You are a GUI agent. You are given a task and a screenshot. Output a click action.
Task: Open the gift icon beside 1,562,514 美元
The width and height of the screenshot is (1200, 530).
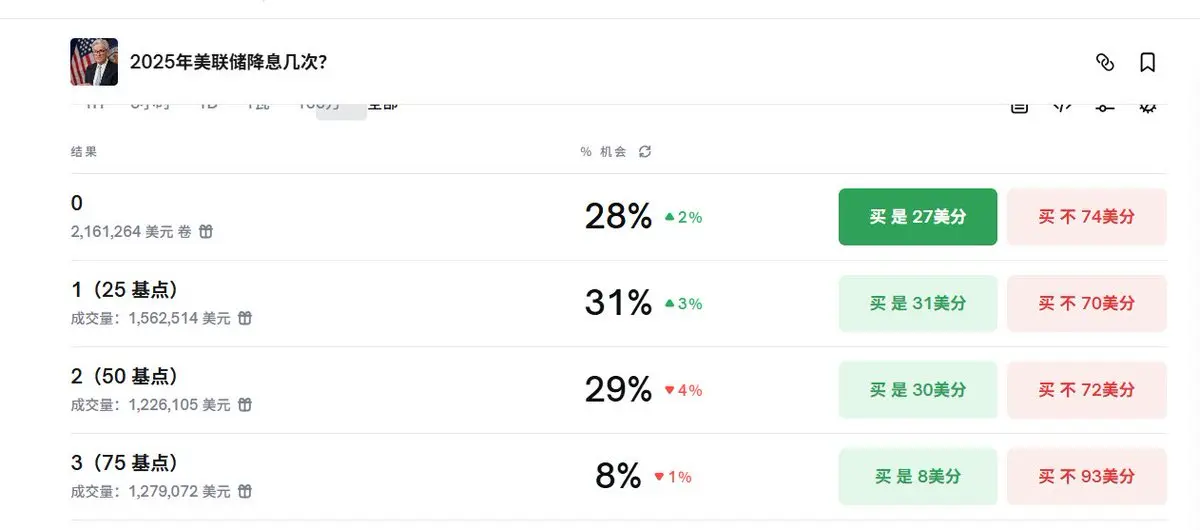coord(245,318)
